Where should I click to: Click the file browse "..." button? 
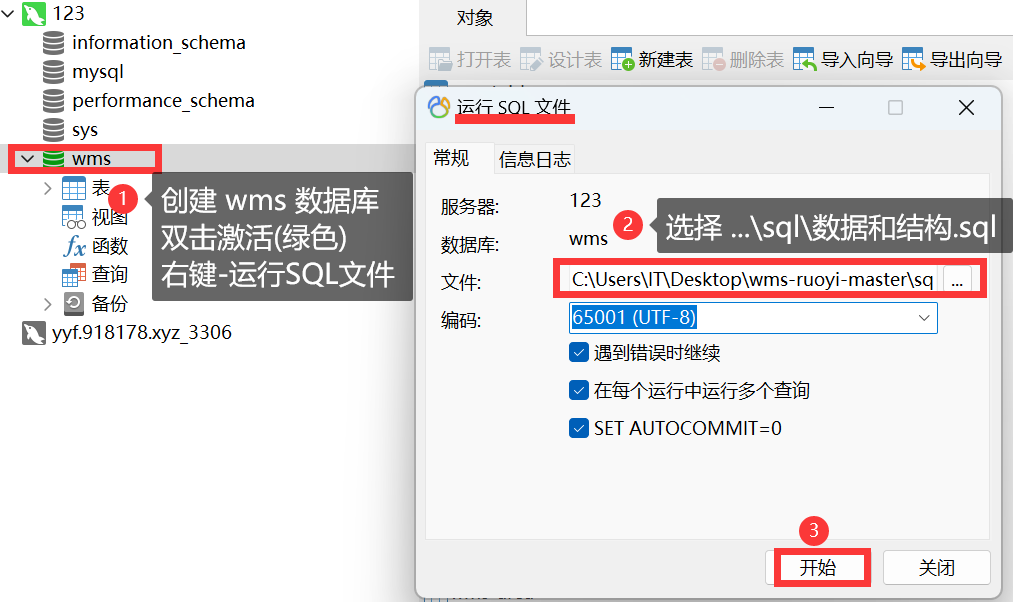(x=957, y=280)
